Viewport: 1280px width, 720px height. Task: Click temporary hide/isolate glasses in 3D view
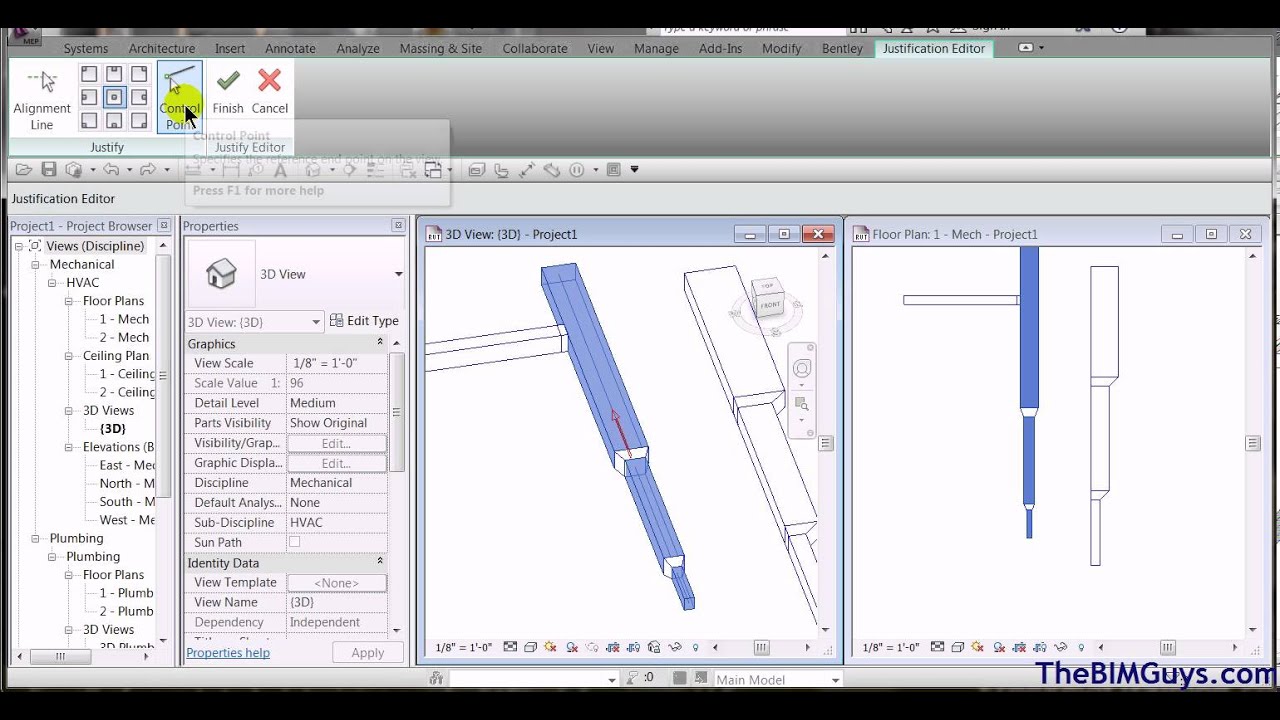(675, 647)
